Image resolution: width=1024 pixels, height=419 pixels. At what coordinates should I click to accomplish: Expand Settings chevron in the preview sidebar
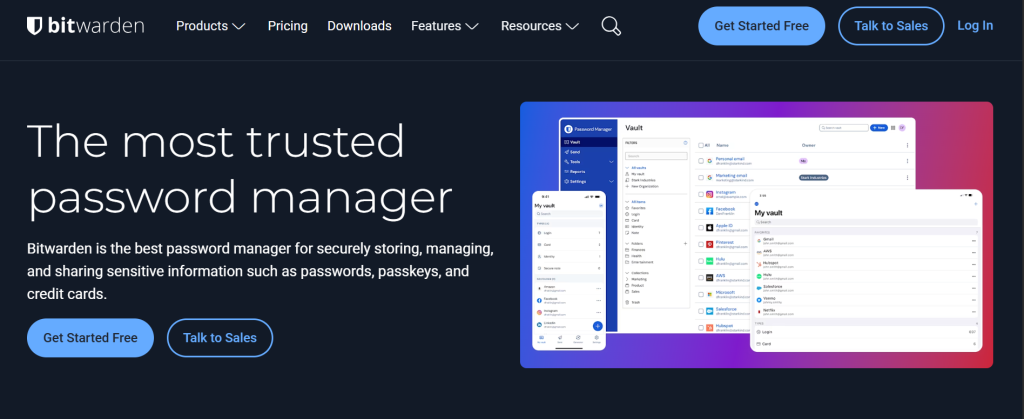(x=611, y=181)
